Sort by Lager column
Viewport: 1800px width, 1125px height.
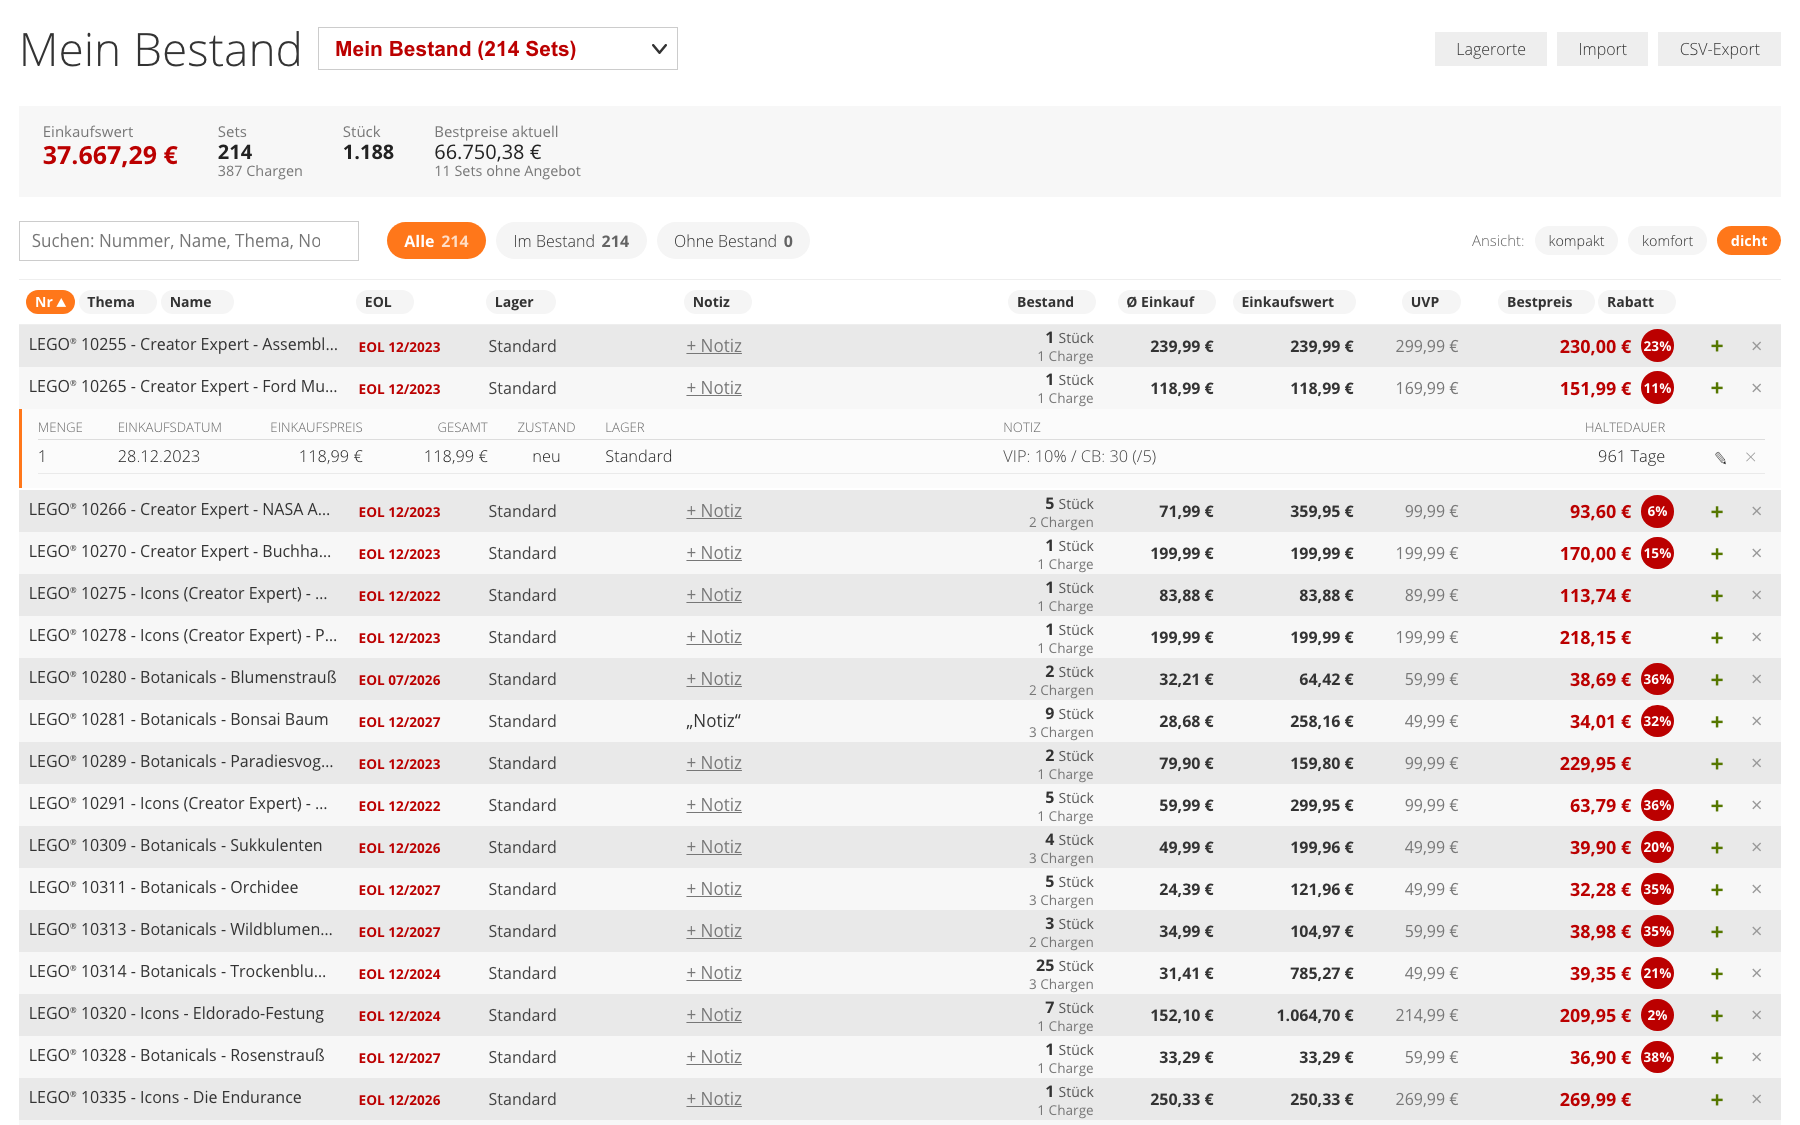click(x=520, y=302)
